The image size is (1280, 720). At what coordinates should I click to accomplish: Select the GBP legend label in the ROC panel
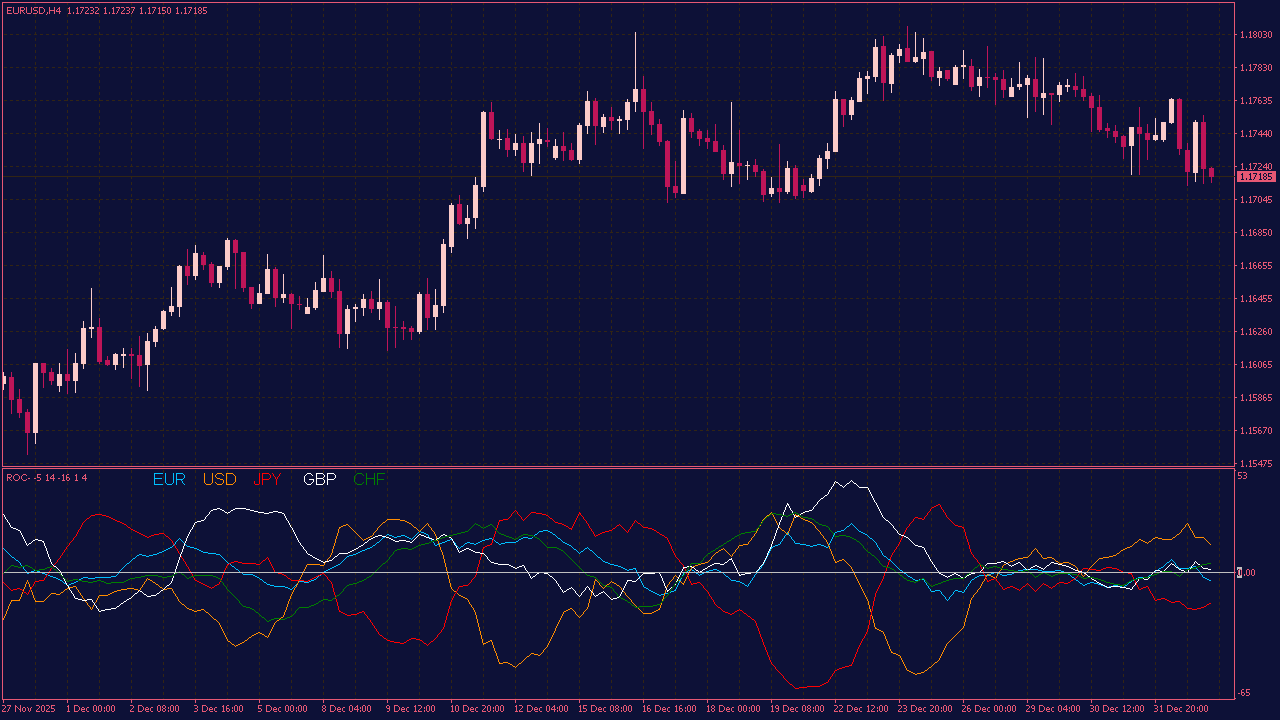tap(319, 480)
